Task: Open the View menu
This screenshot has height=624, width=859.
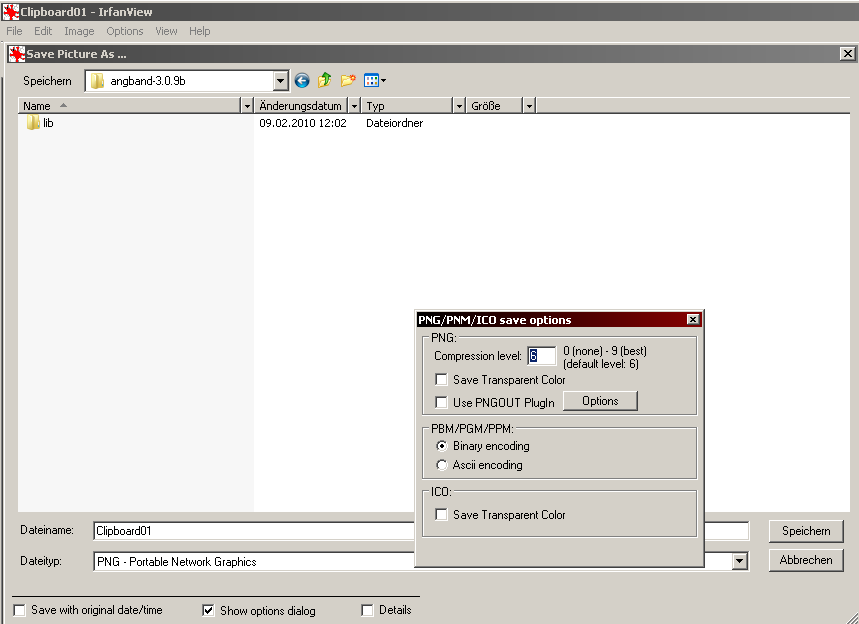Action: coord(166,31)
